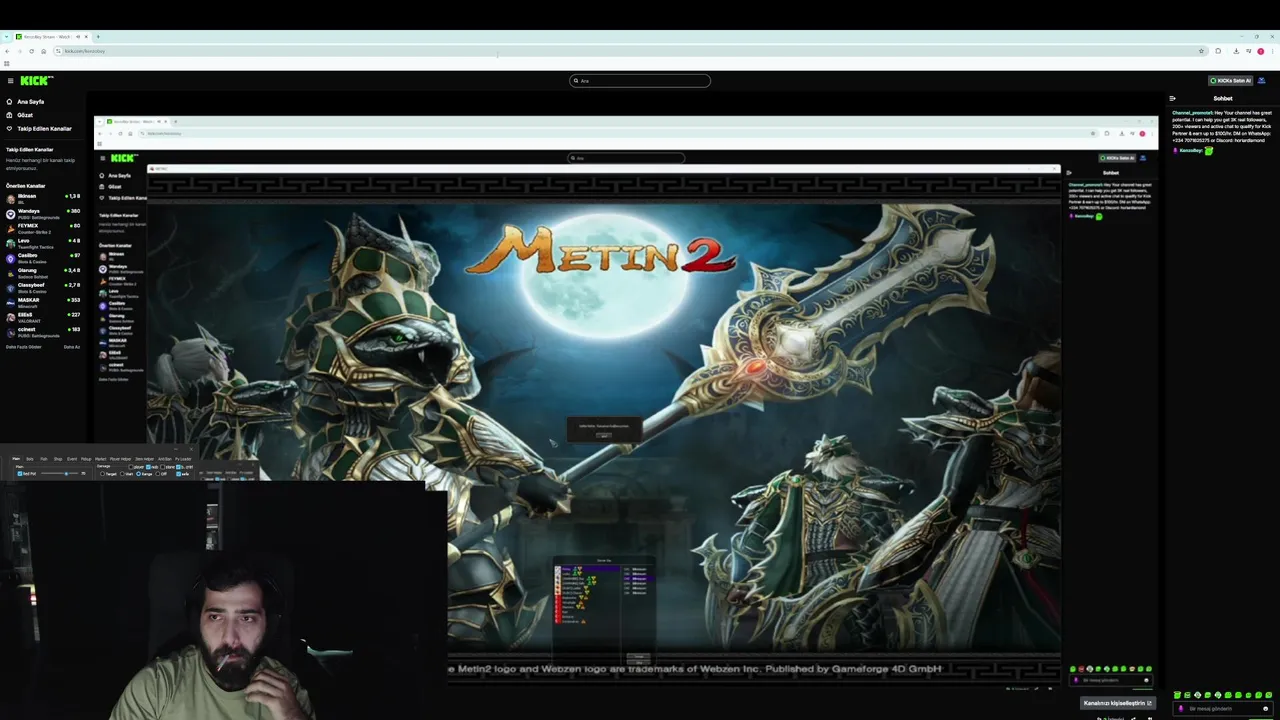Open inner stream's hamburger menu icon
The image size is (1280, 720).
point(102,158)
